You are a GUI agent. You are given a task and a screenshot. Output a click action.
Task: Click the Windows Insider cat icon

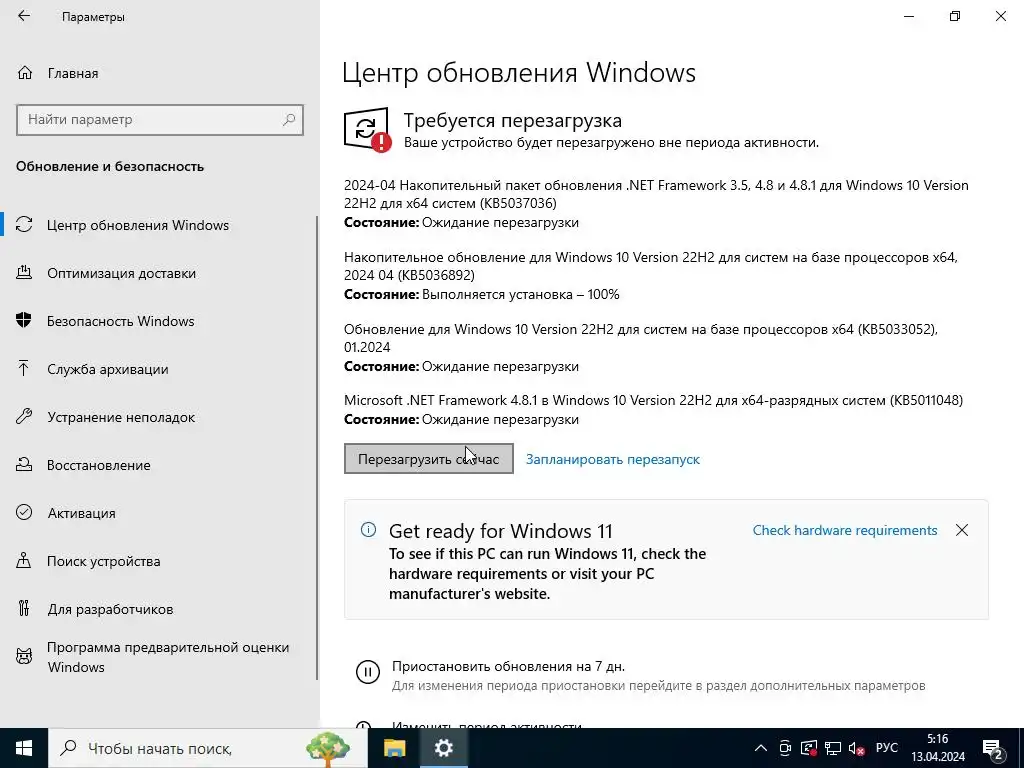pos(24,656)
